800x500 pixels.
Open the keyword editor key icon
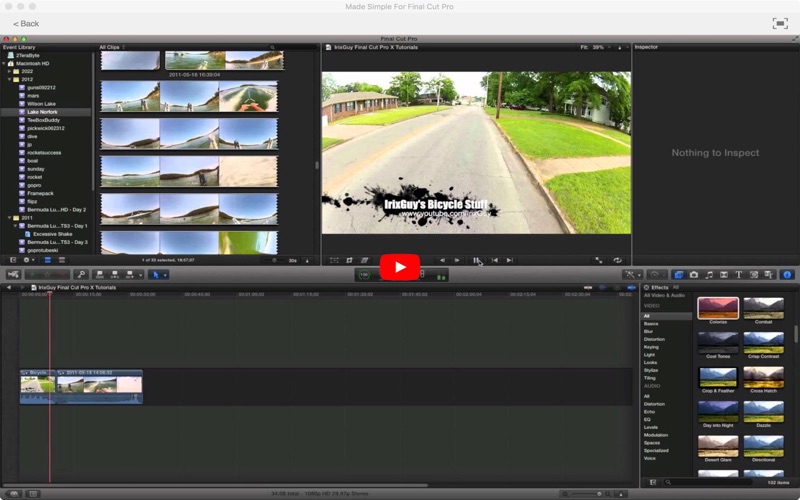[82, 274]
